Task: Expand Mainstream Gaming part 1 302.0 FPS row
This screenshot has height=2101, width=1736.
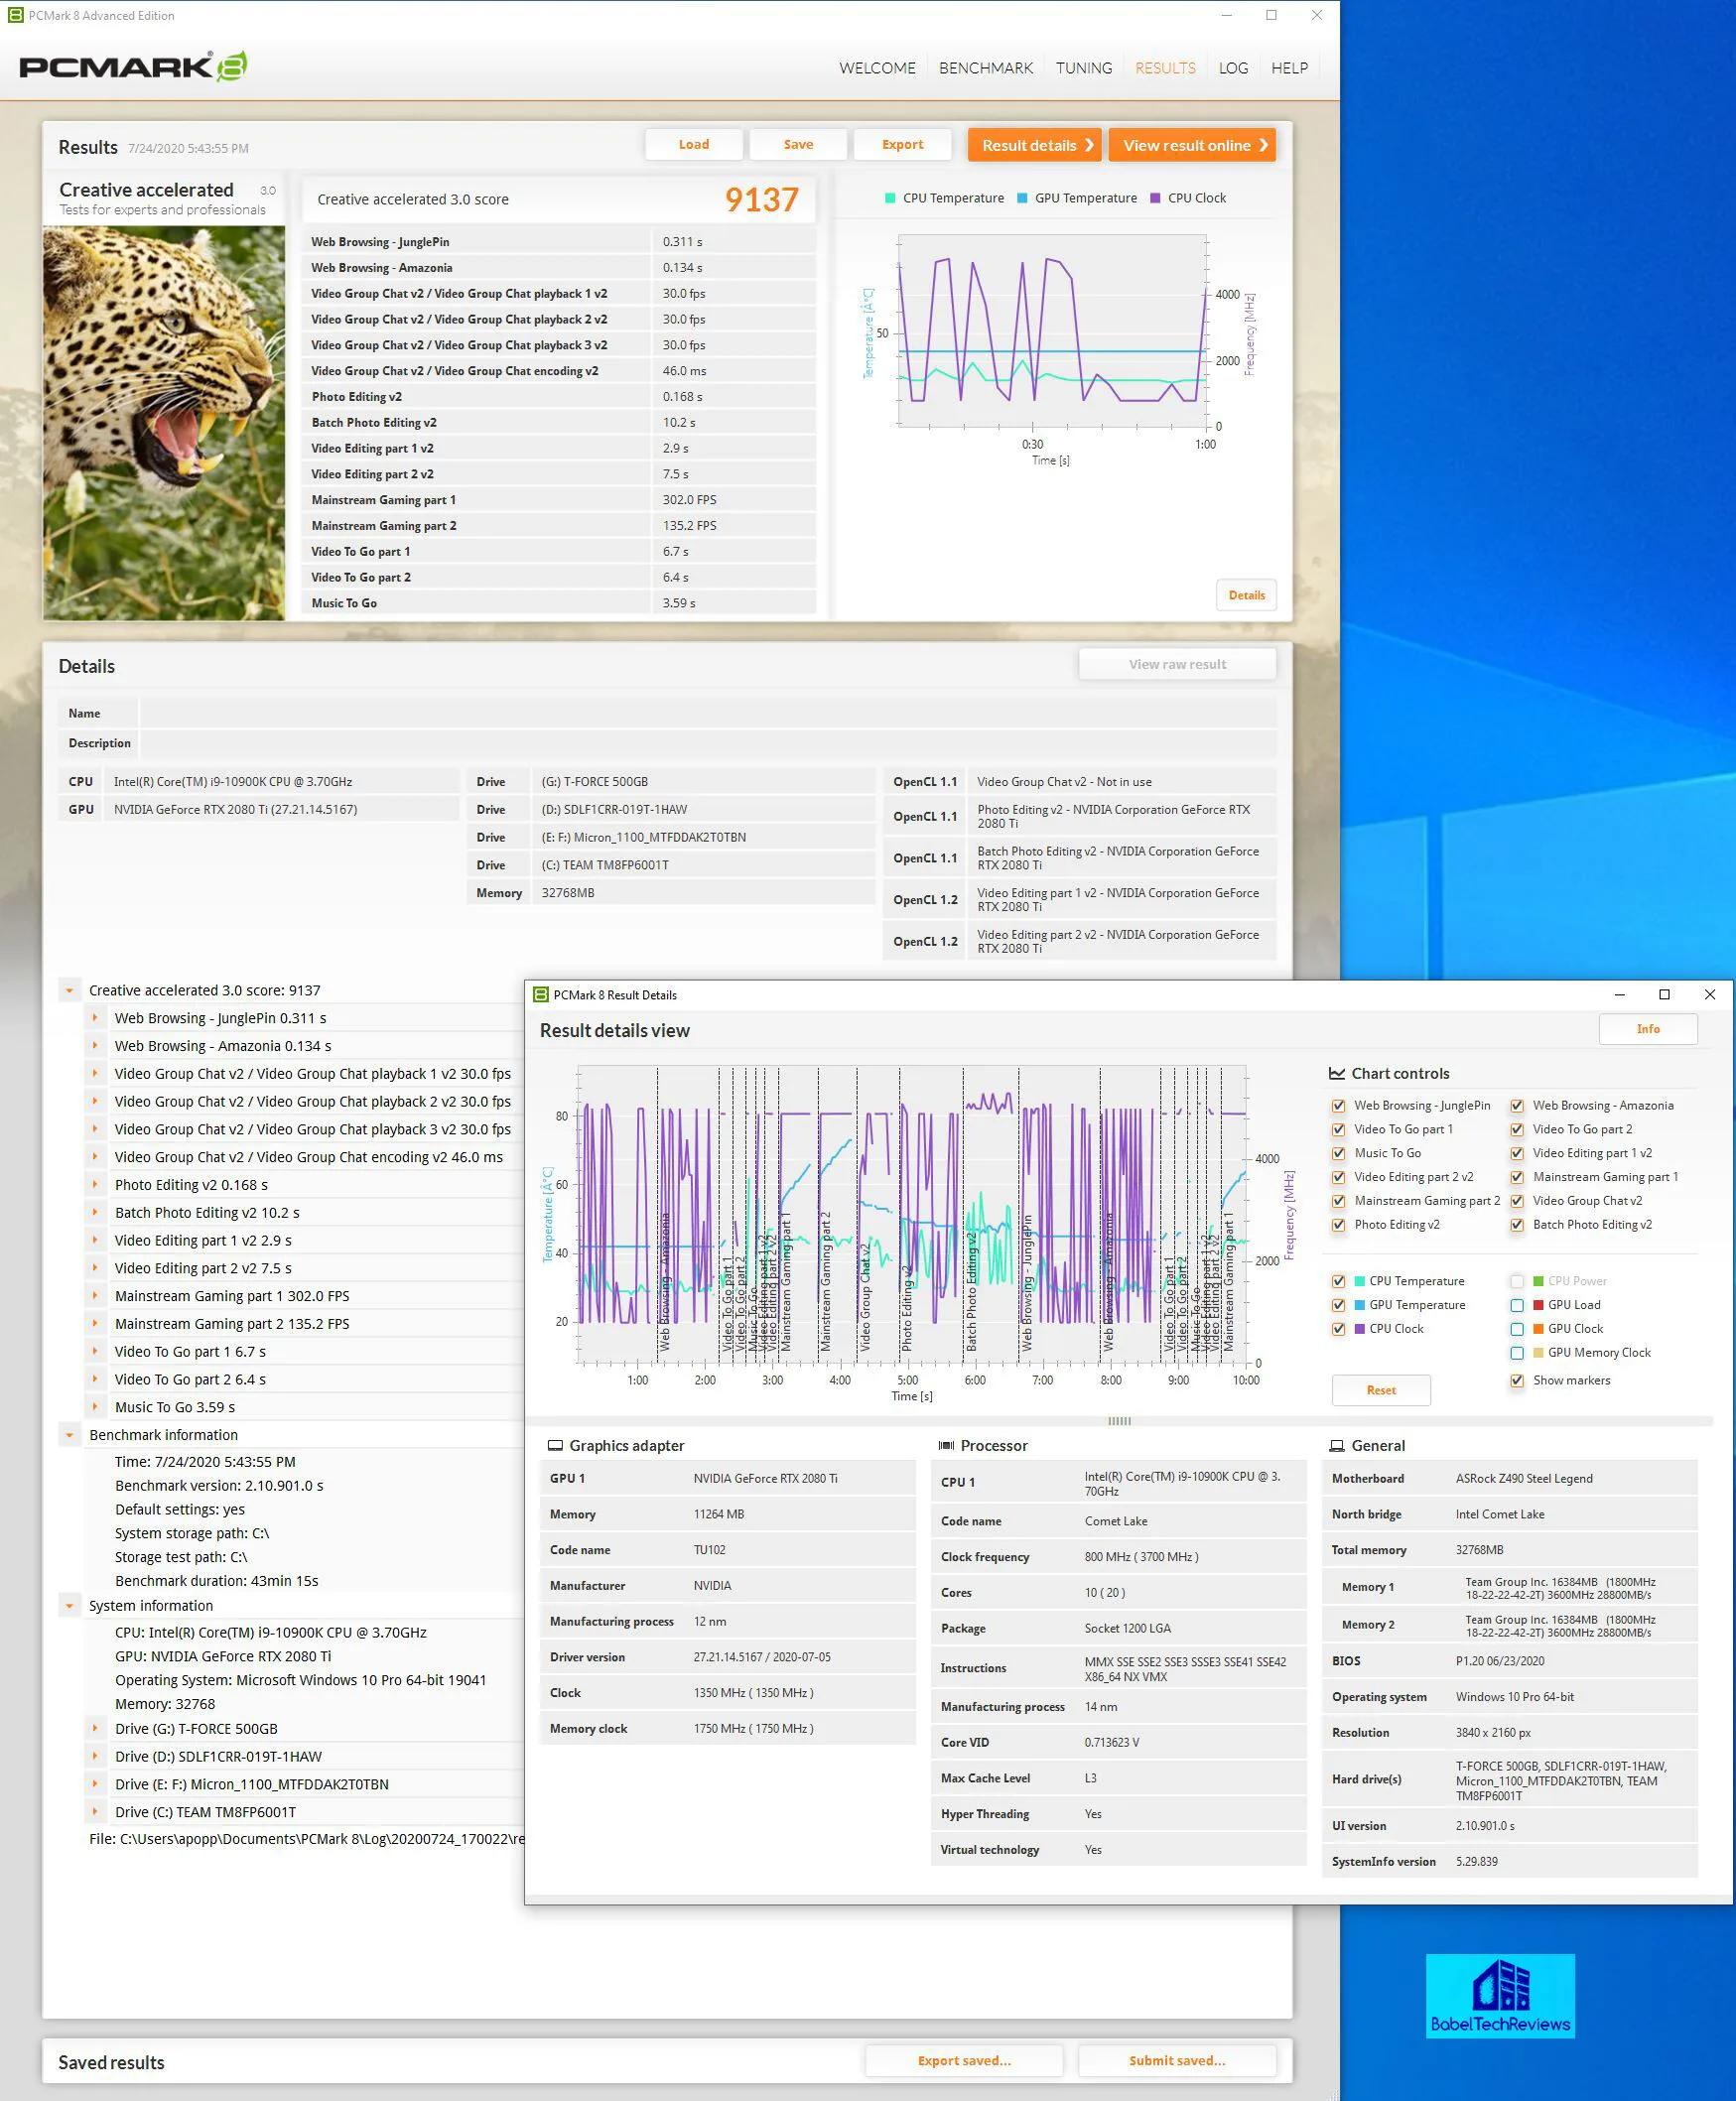Action: pos(95,1296)
